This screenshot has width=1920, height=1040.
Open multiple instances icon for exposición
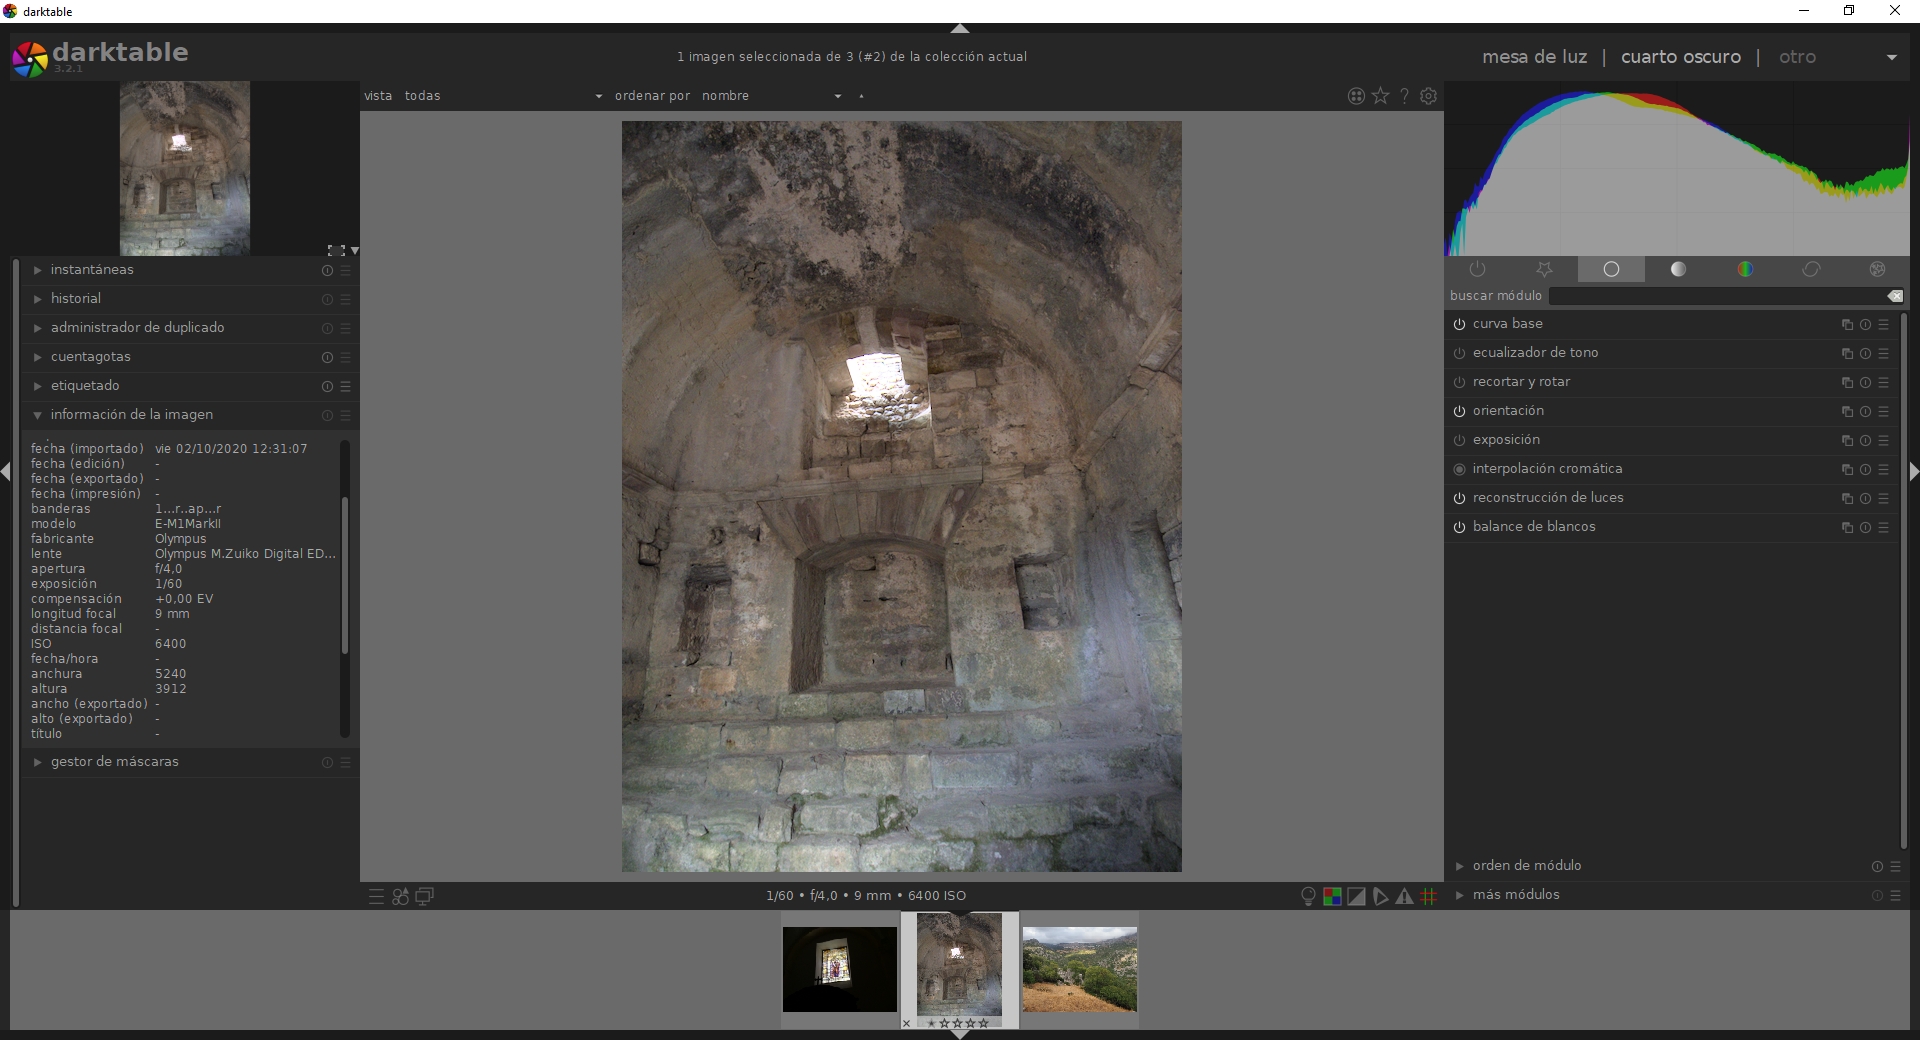(1847, 441)
